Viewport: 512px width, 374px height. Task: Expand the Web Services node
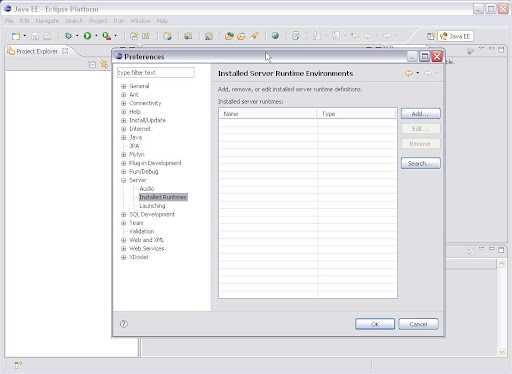point(124,249)
